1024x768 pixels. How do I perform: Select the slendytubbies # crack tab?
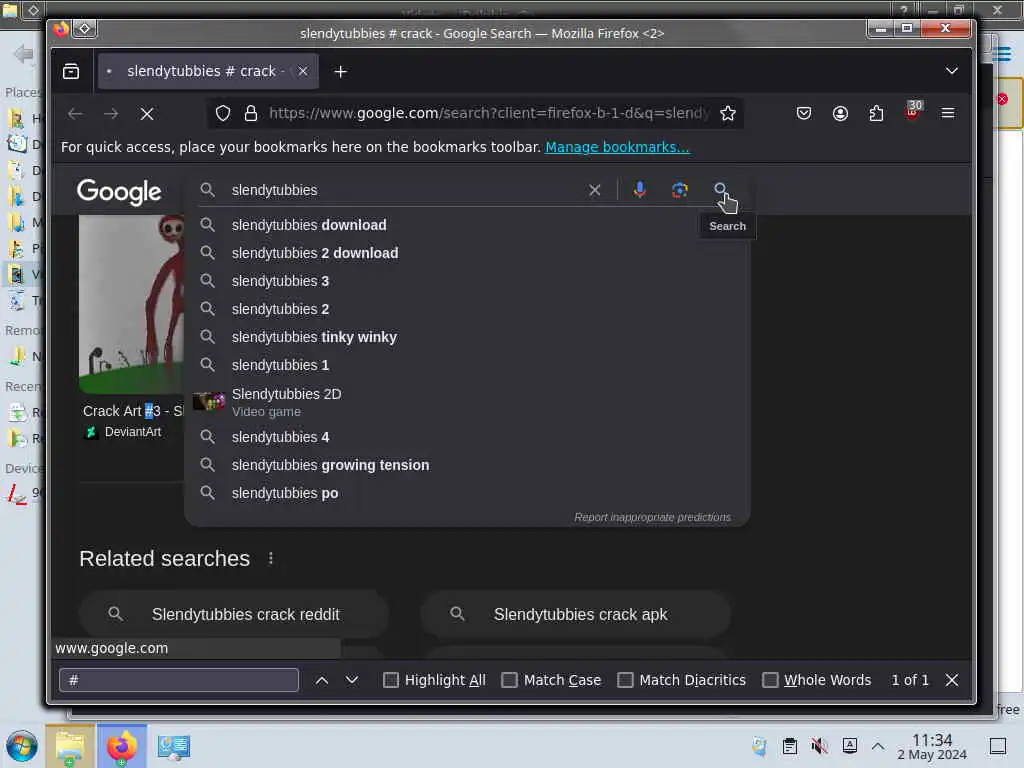point(208,71)
